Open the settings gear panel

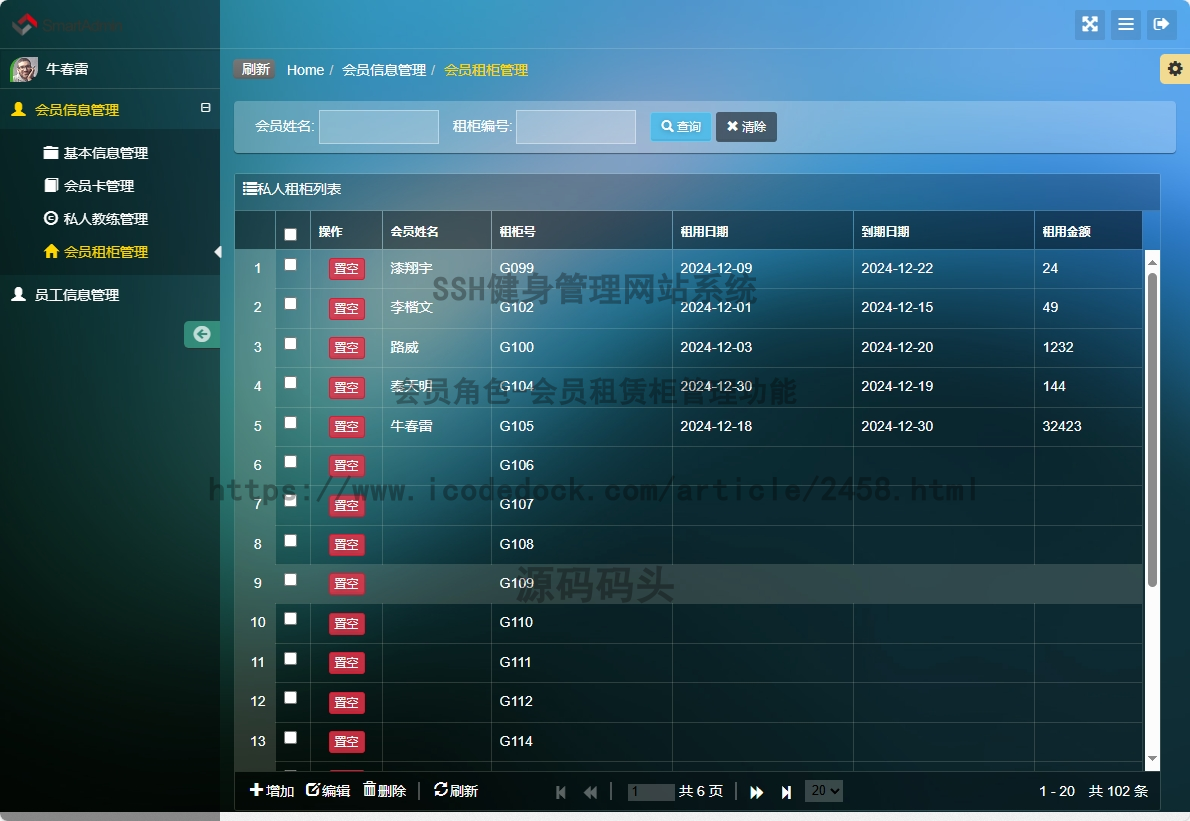[x=1175, y=69]
